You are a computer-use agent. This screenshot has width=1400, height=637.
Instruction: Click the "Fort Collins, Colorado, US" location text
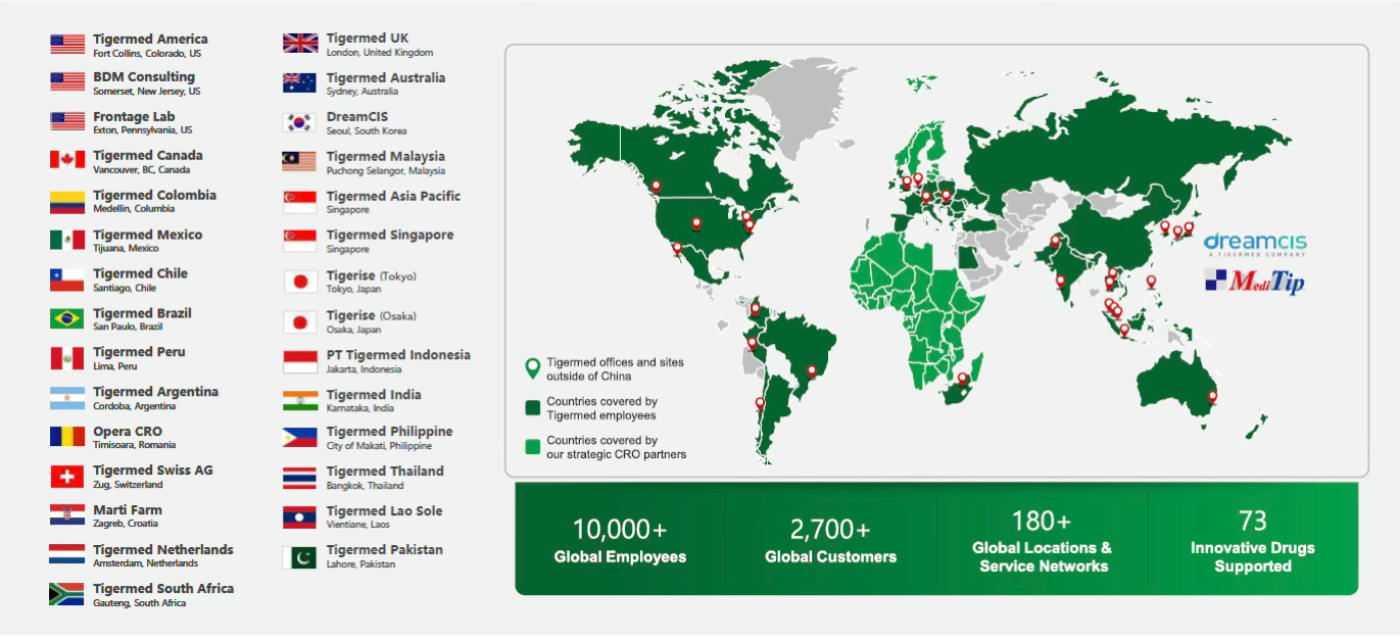[x=147, y=53]
